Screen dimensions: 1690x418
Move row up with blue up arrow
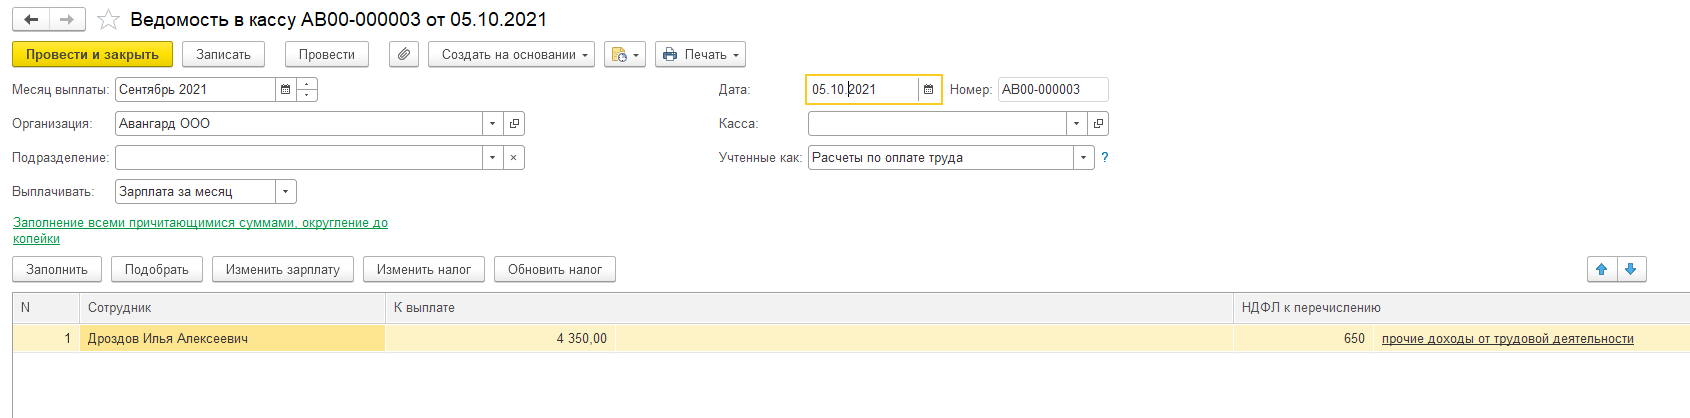point(1601,269)
